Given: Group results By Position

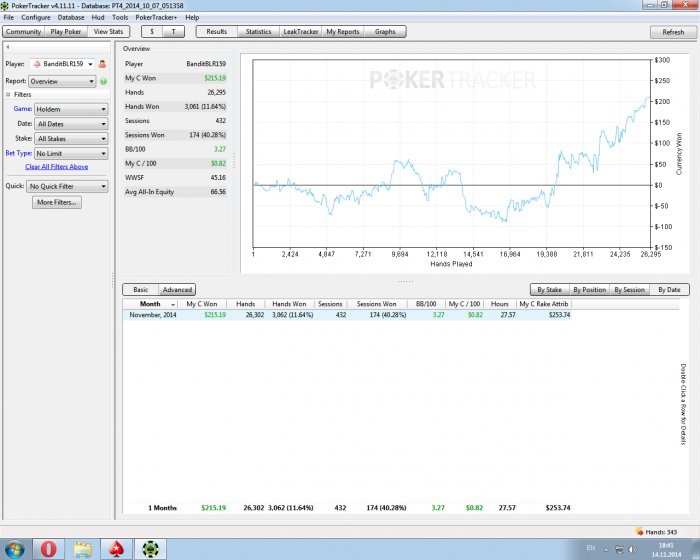Looking at the screenshot, I should (589, 290).
